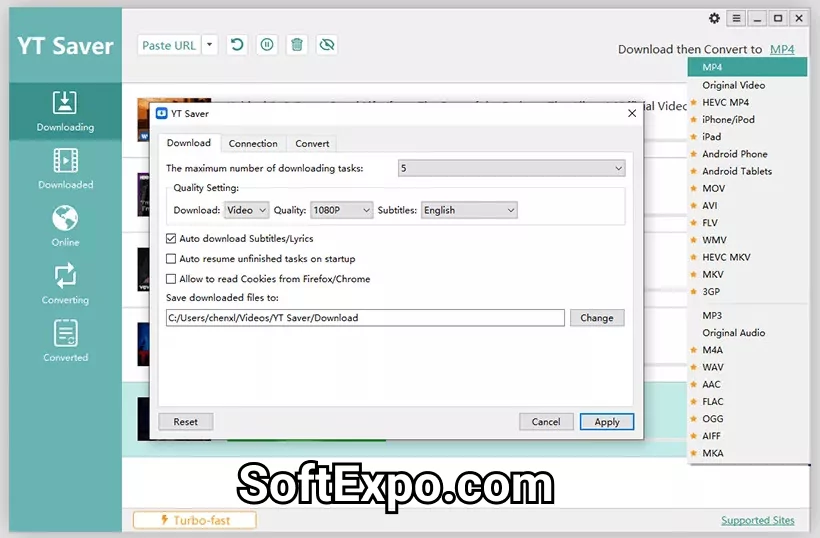Select WMV format

click(747, 240)
